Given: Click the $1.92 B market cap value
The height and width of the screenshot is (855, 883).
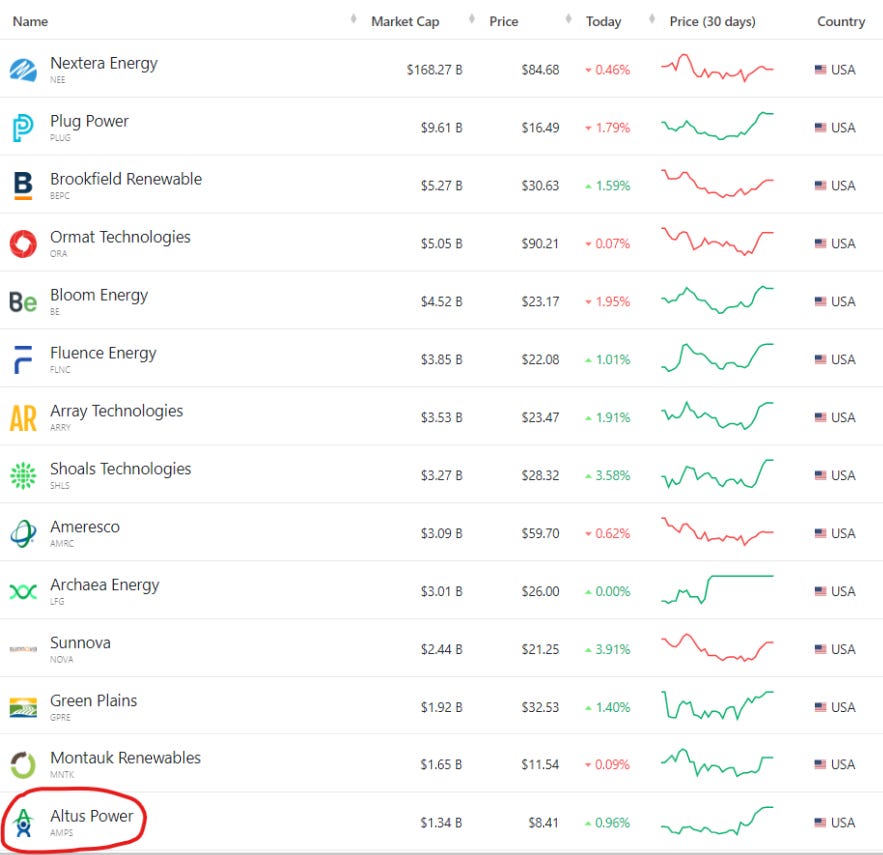Looking at the screenshot, I should 442,707.
